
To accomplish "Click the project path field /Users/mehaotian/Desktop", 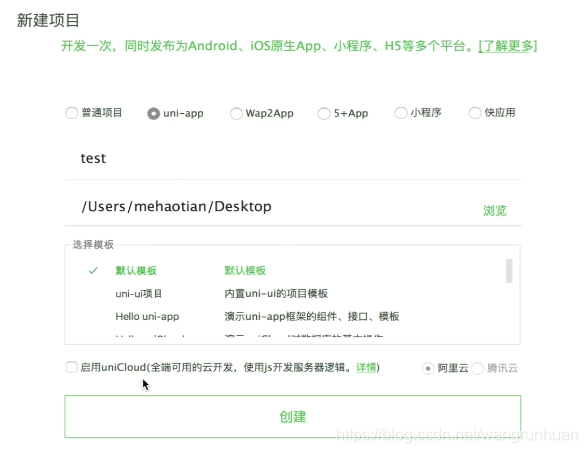I will point(270,207).
